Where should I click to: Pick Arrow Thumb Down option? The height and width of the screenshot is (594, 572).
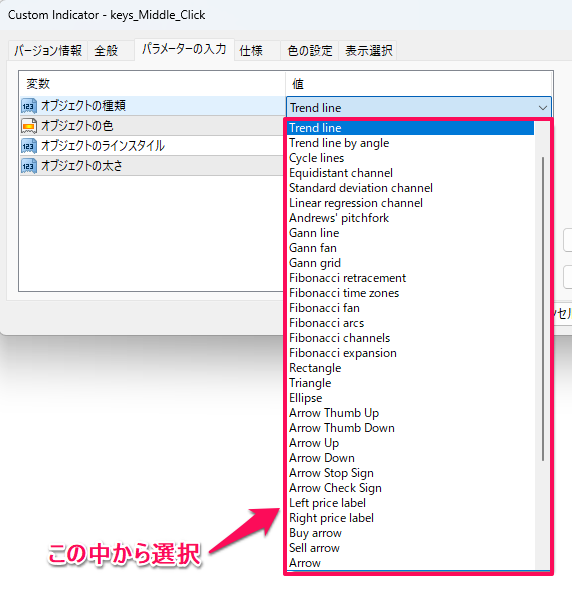point(410,428)
